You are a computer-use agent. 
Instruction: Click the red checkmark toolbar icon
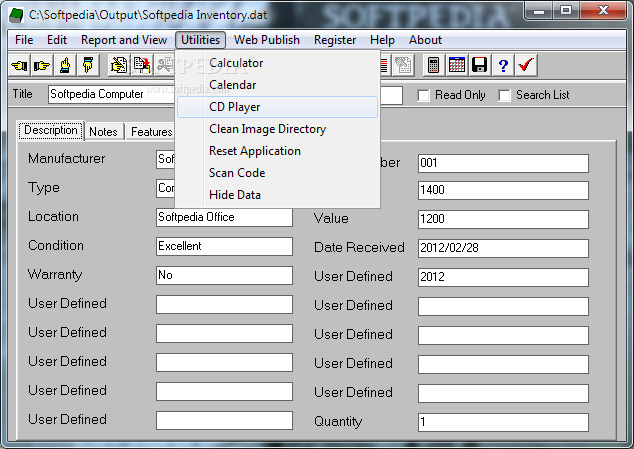526,65
